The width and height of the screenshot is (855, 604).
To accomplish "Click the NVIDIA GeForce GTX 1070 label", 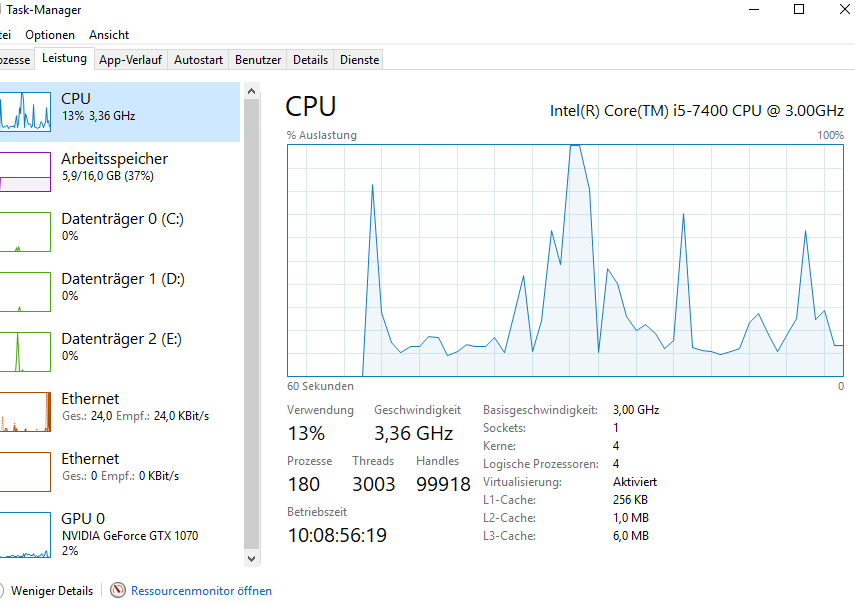I will click(130, 536).
